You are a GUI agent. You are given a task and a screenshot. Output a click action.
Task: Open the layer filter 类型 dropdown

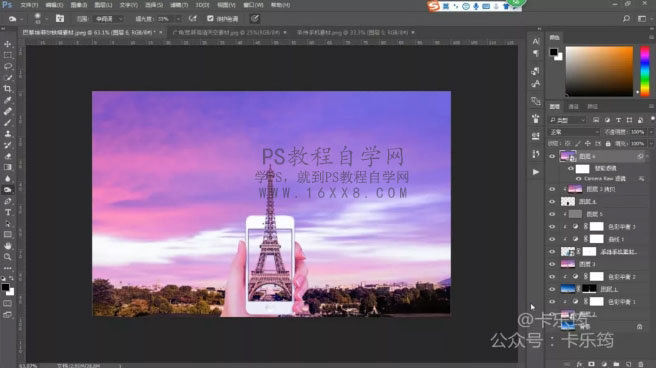[x=567, y=120]
